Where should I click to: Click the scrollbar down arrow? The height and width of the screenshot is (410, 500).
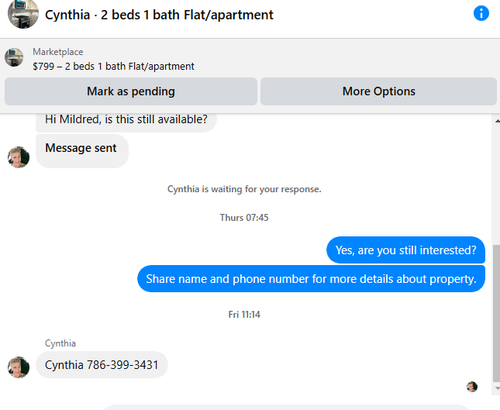click(x=497, y=388)
